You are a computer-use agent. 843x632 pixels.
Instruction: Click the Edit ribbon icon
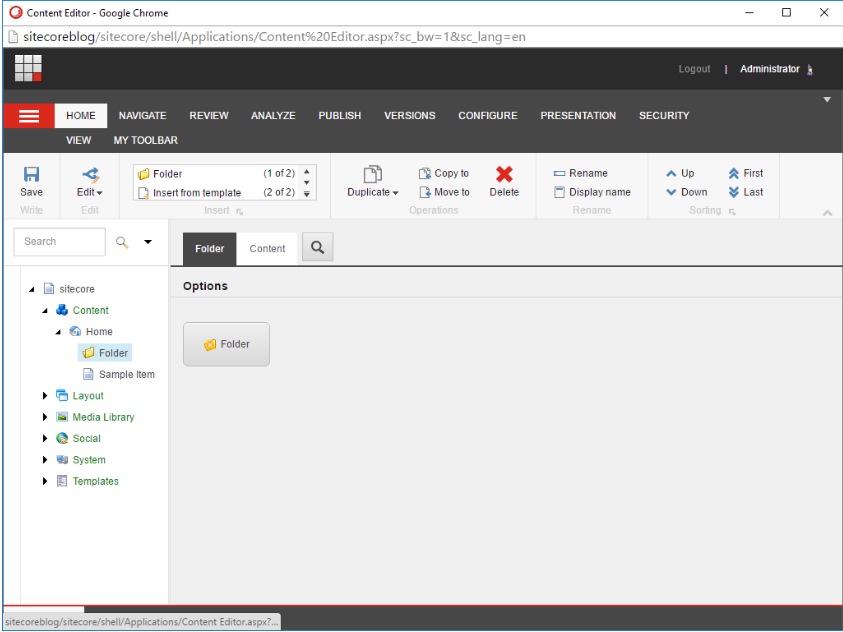tap(90, 174)
